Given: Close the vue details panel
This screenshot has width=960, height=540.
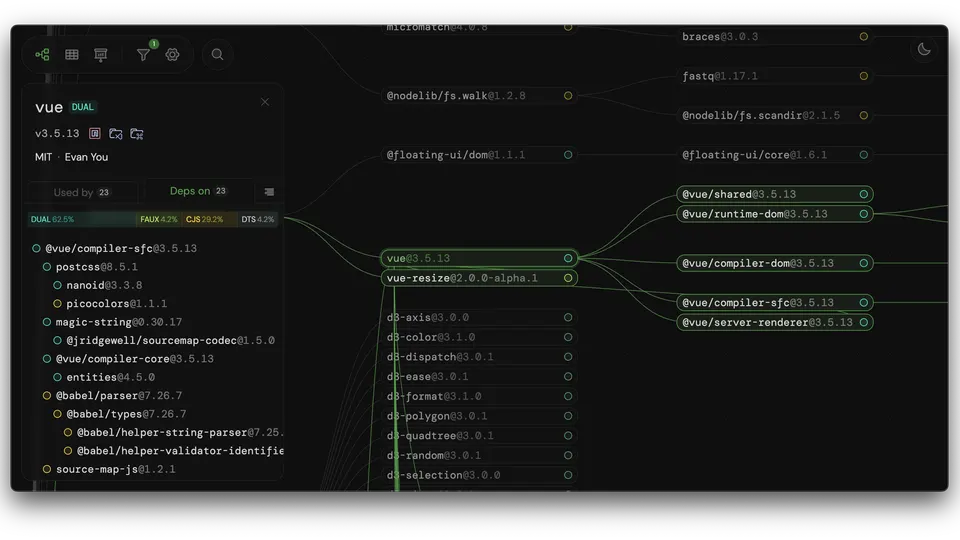Looking at the screenshot, I should coord(265,102).
